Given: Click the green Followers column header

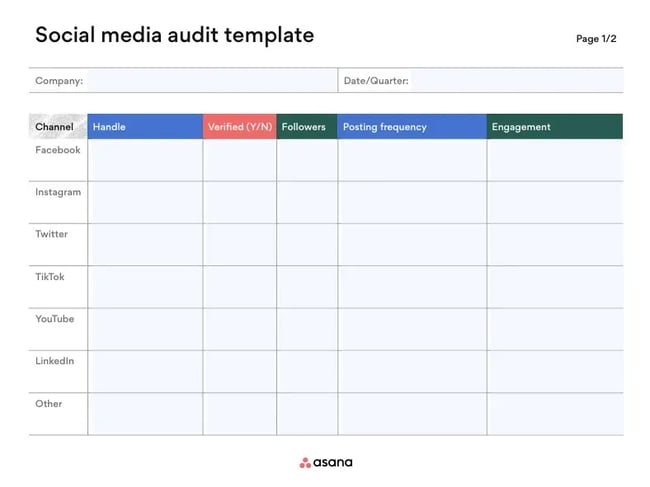Looking at the screenshot, I should pyautogui.click(x=306, y=127).
